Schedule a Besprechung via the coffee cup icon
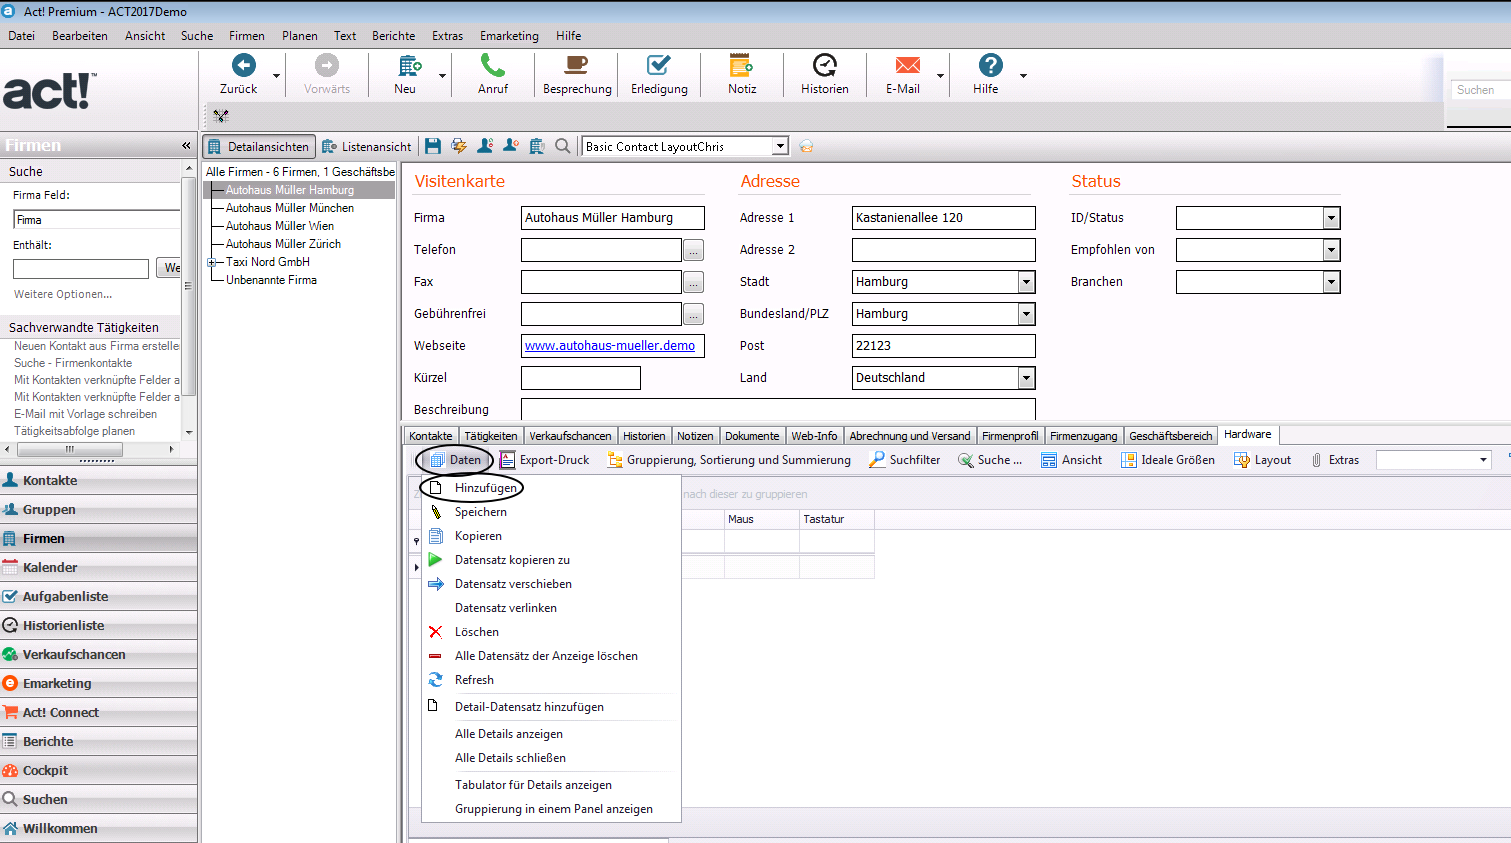This screenshot has width=1511, height=843. (x=577, y=65)
